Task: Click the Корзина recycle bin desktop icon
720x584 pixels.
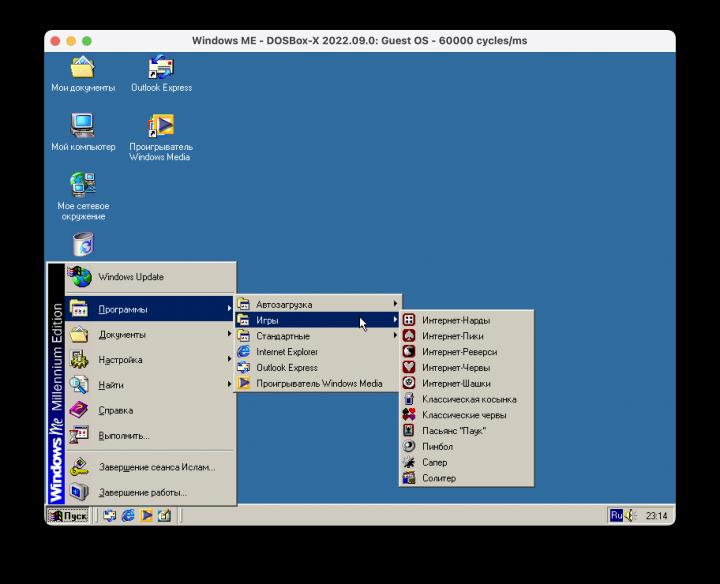Action: [x=83, y=244]
